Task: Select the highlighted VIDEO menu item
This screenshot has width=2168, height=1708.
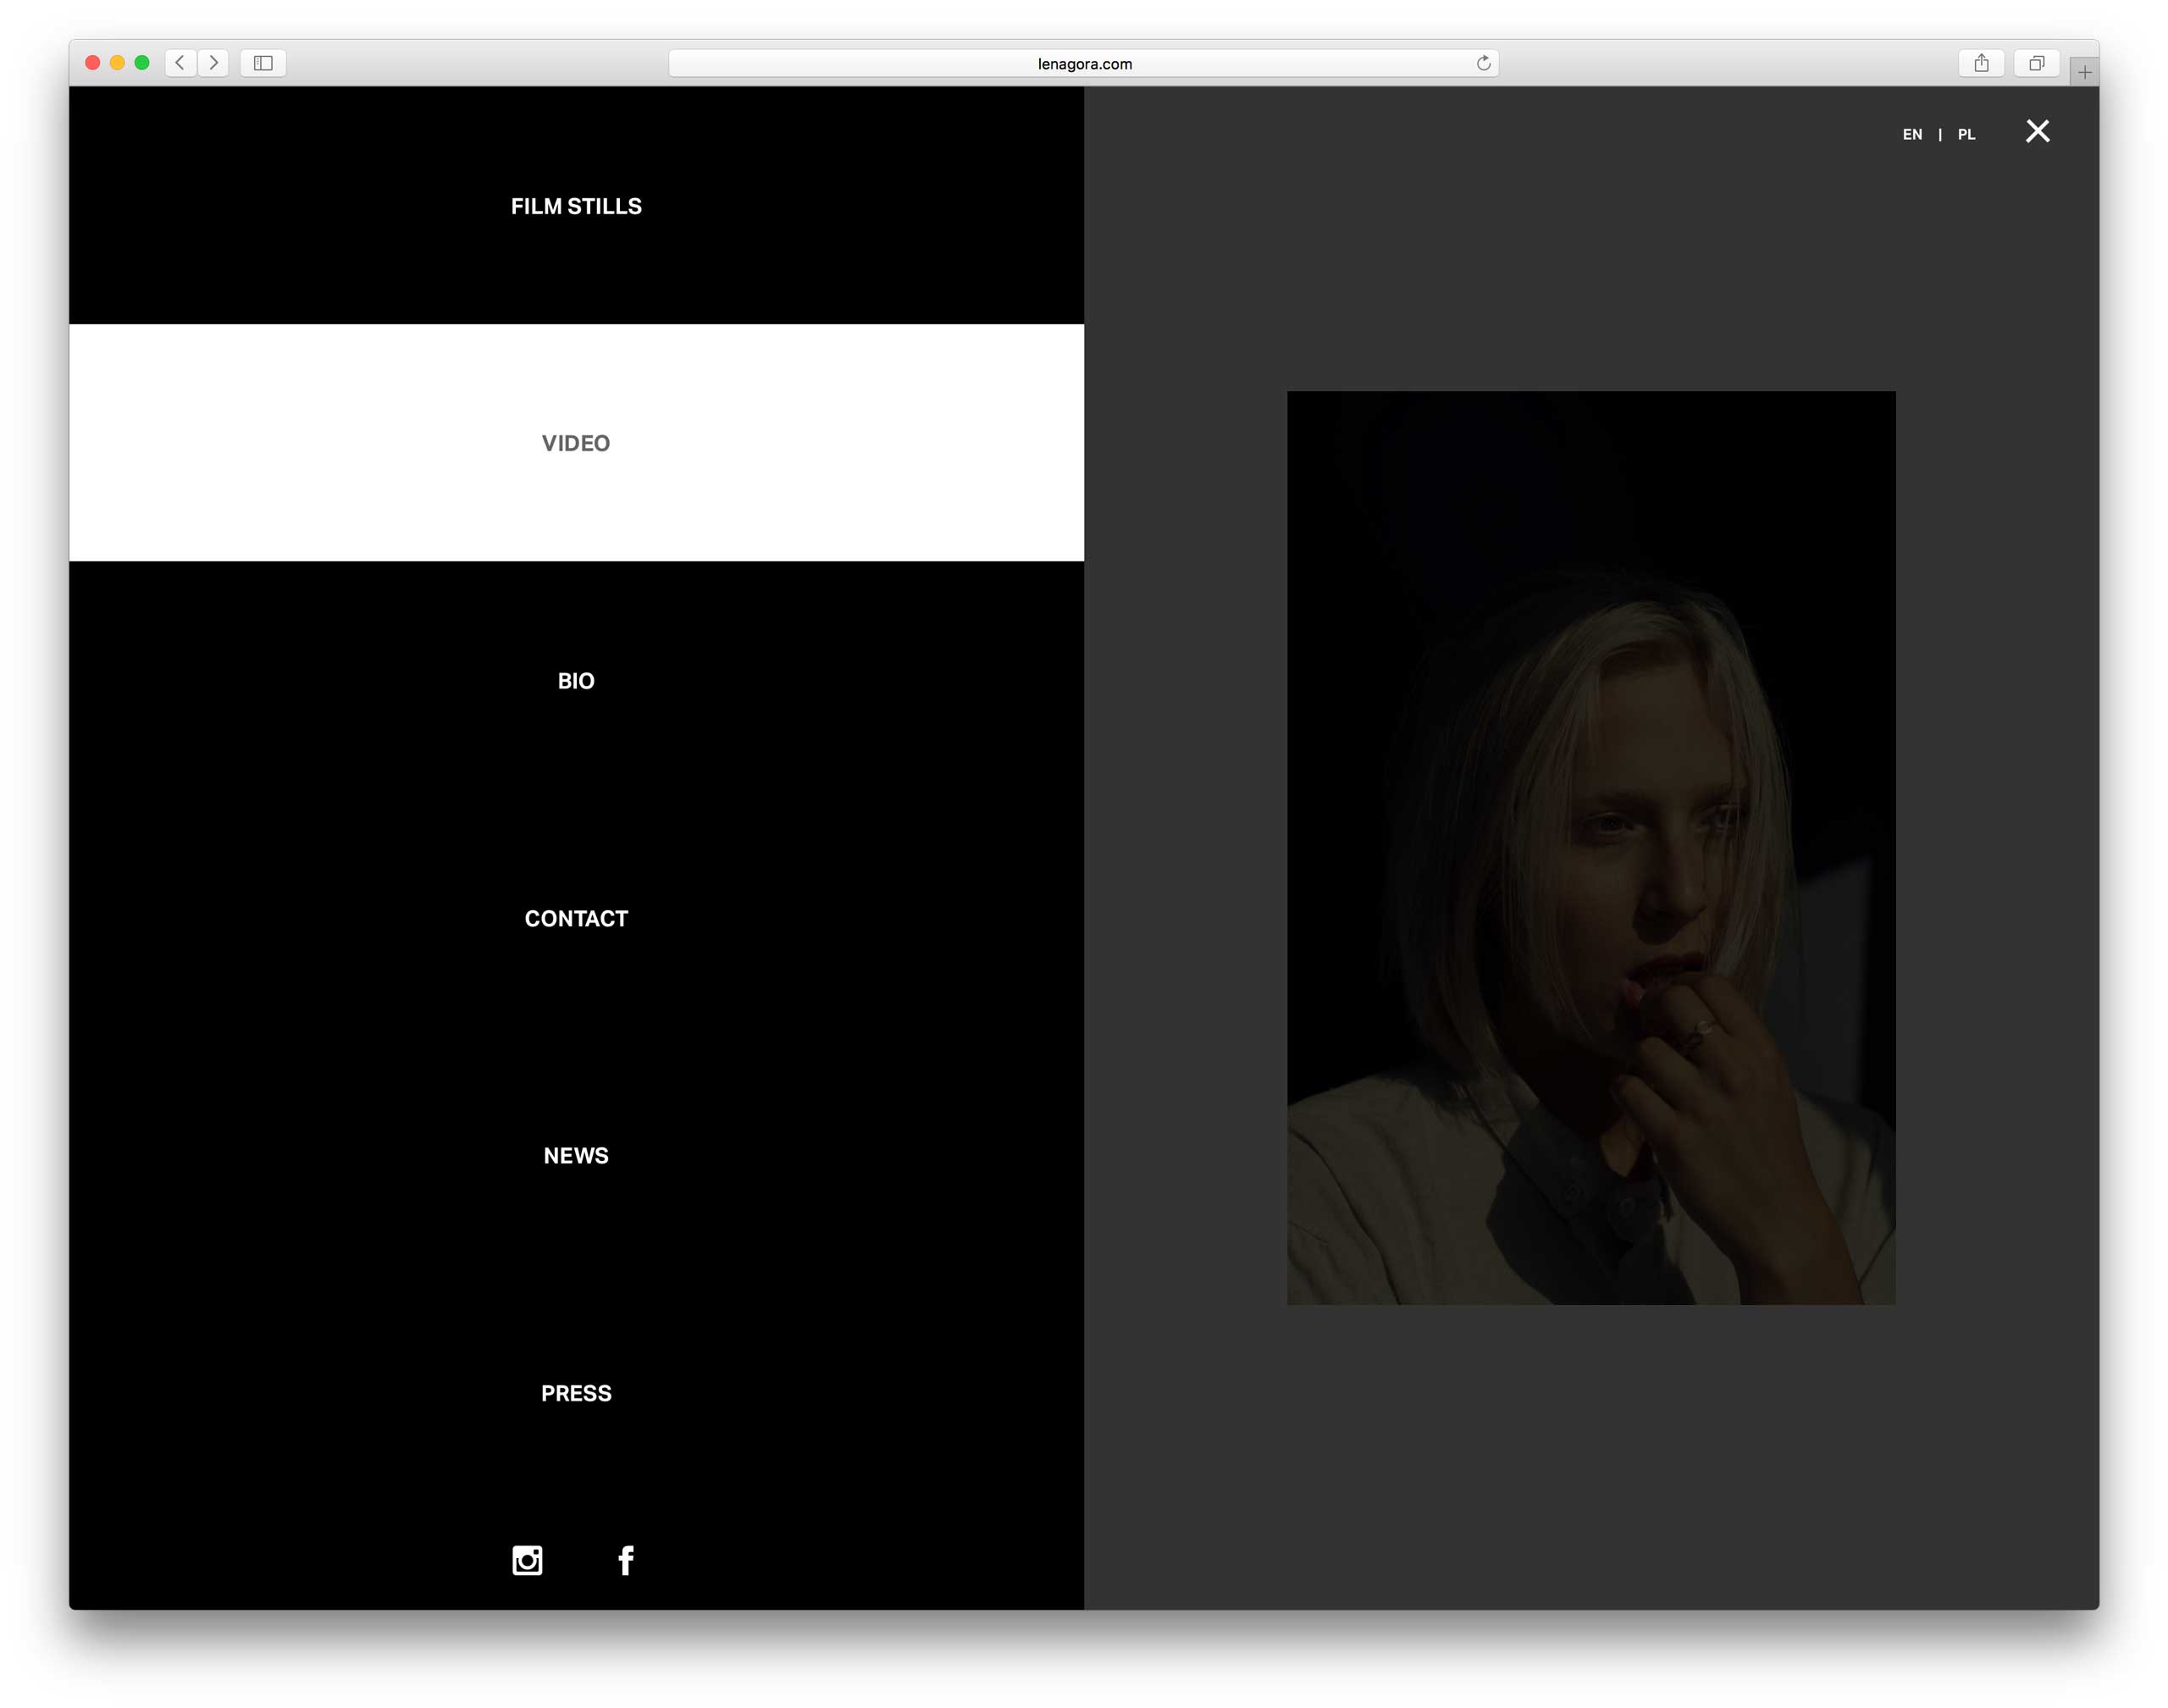Action: (x=576, y=443)
